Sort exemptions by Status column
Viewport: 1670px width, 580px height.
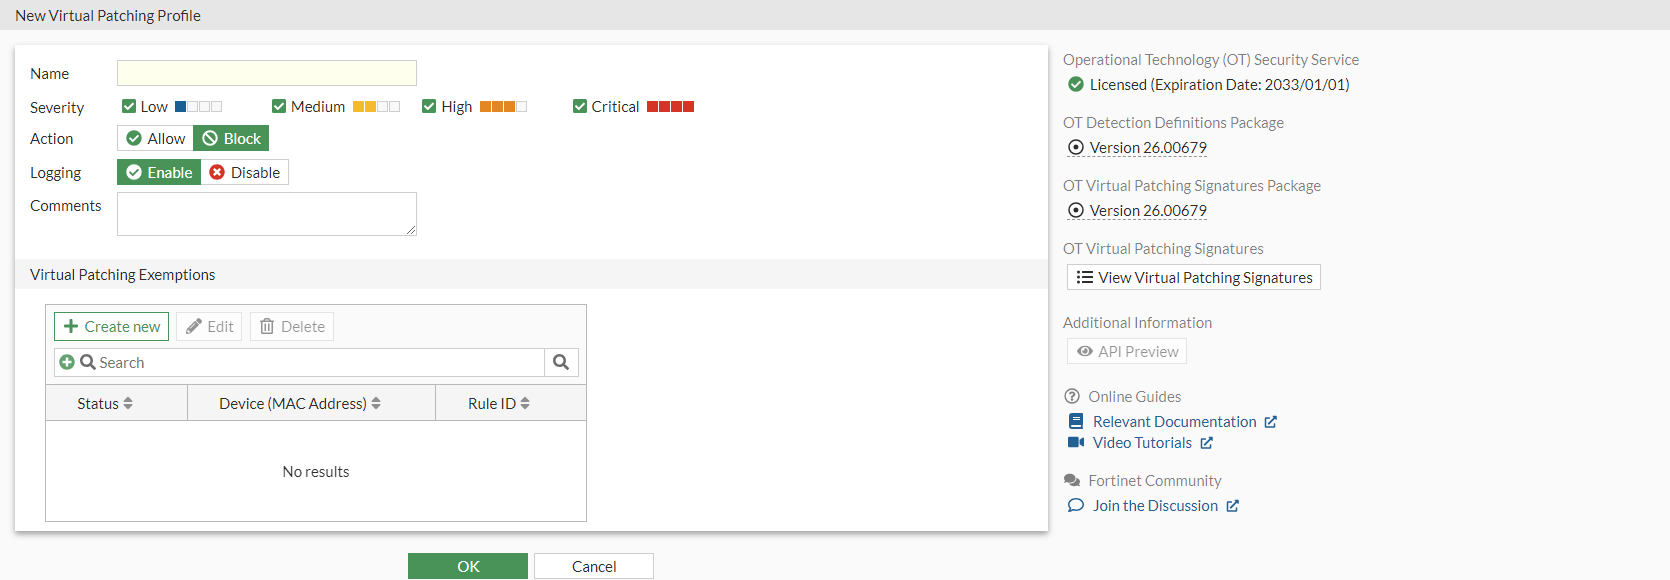(105, 404)
